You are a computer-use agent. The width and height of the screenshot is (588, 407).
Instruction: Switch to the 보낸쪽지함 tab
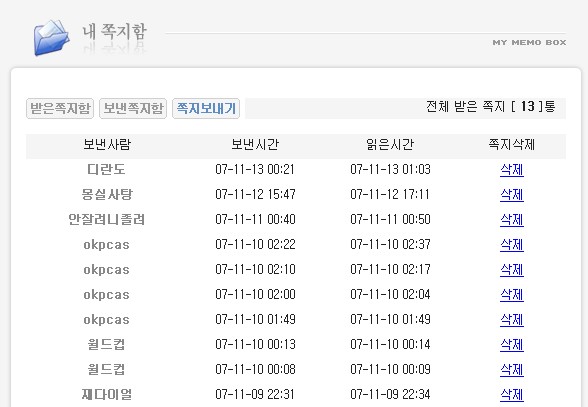tap(133, 108)
